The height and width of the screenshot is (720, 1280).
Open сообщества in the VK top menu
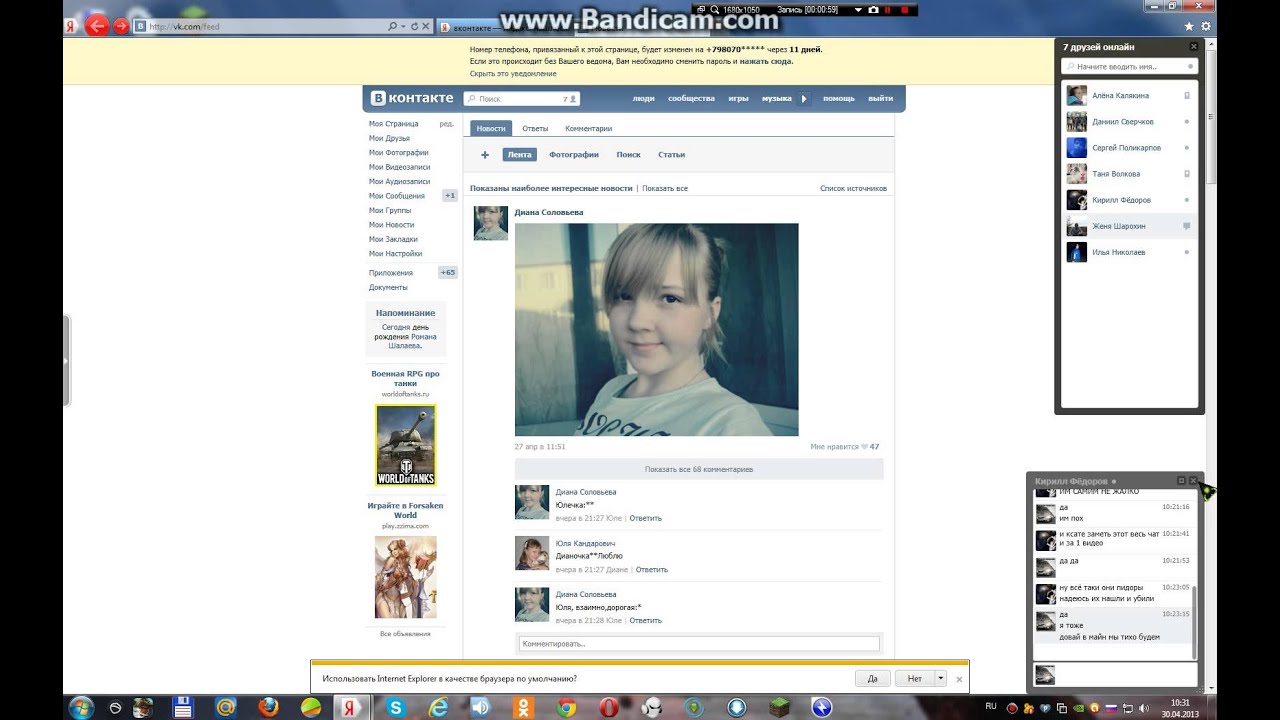click(691, 99)
